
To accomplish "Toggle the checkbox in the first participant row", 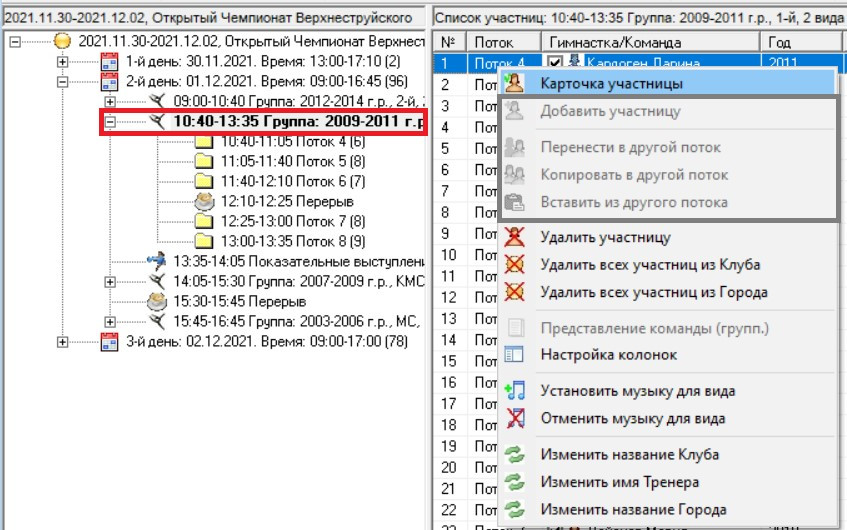I will pos(554,63).
